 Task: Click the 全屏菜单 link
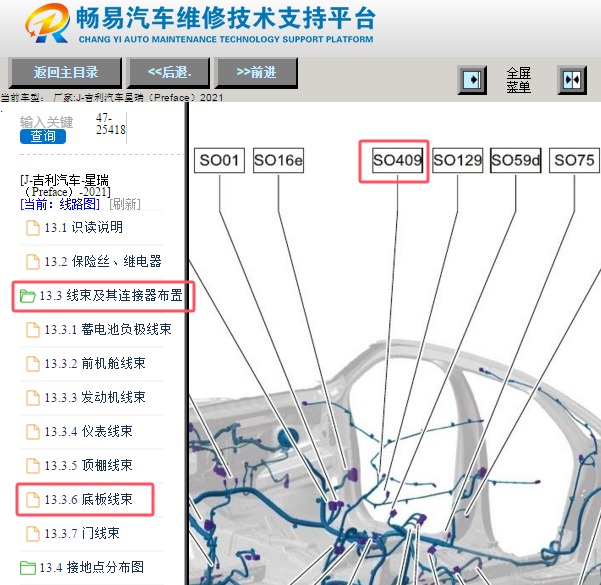pos(518,80)
